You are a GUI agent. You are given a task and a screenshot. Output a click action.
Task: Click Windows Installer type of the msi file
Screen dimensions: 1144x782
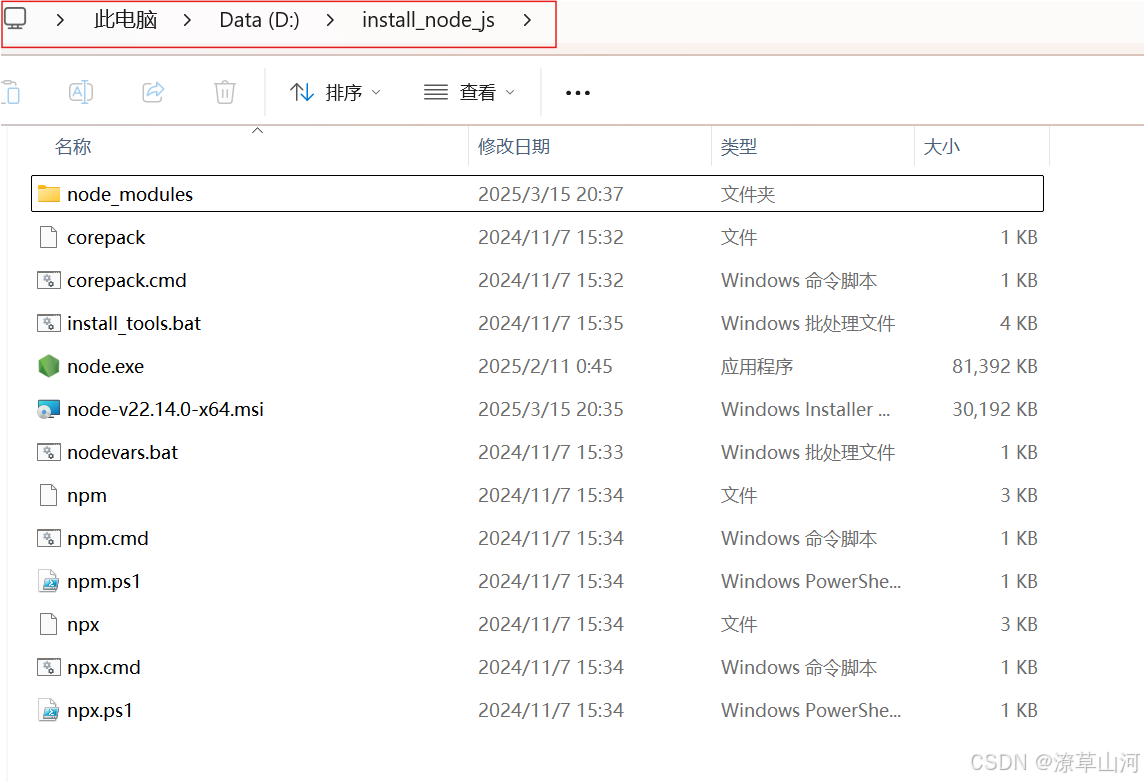coord(805,410)
